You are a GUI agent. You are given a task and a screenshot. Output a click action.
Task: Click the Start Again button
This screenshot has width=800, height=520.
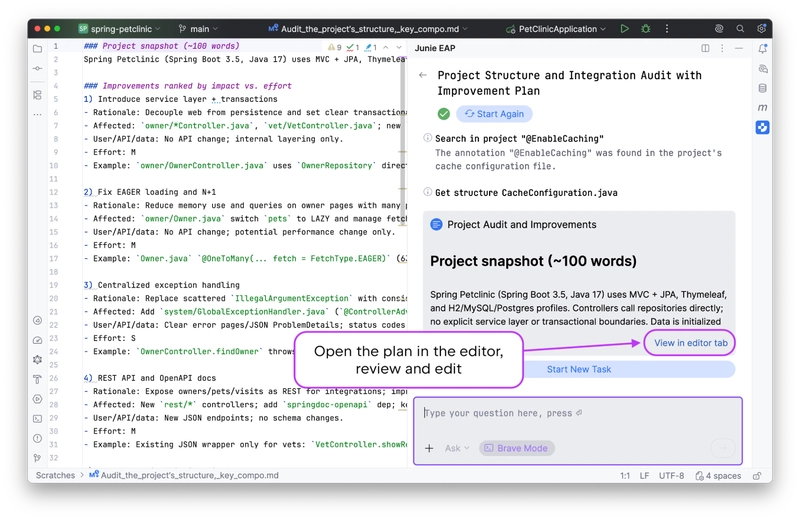[x=494, y=114]
